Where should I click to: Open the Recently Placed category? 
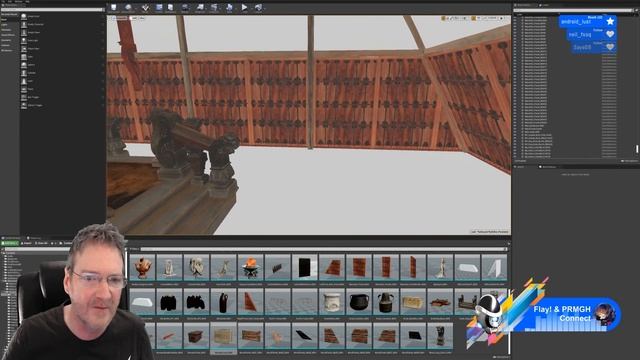point(10,14)
